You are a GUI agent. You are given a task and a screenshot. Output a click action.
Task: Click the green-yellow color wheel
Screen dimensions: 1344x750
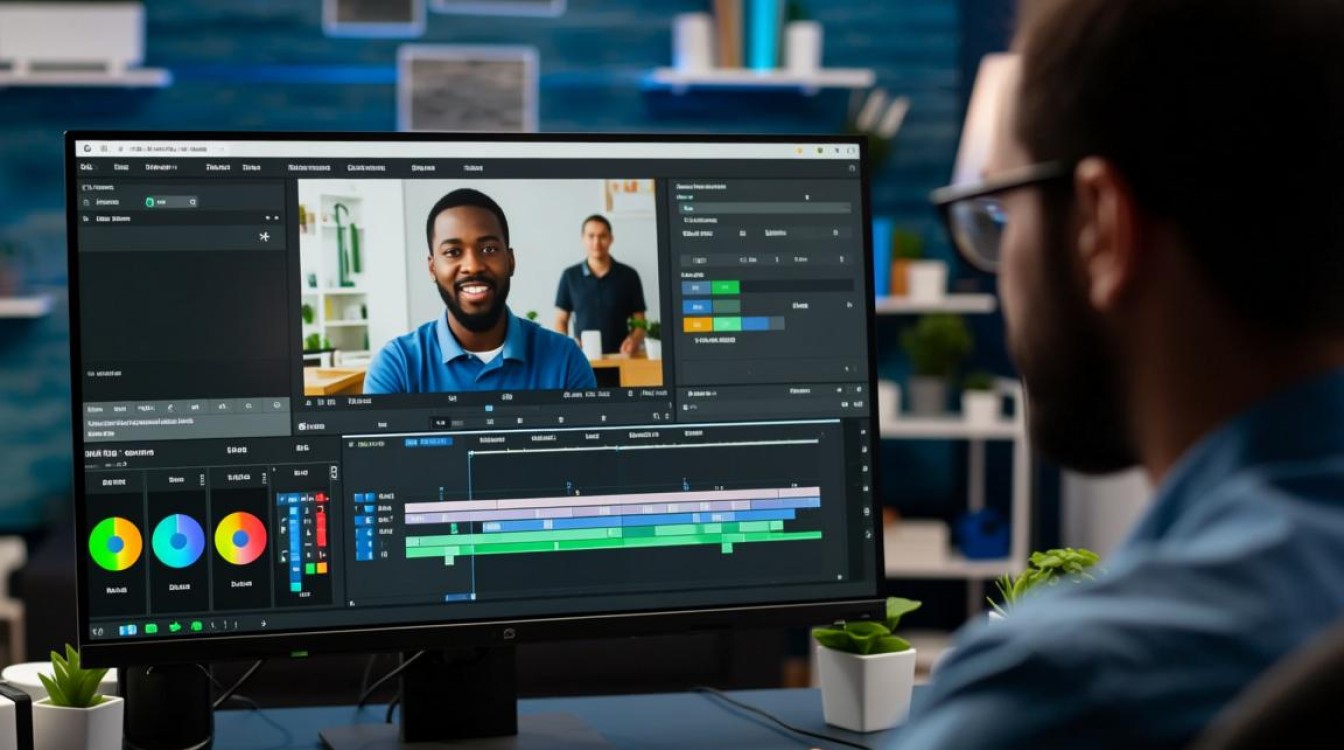coord(115,543)
